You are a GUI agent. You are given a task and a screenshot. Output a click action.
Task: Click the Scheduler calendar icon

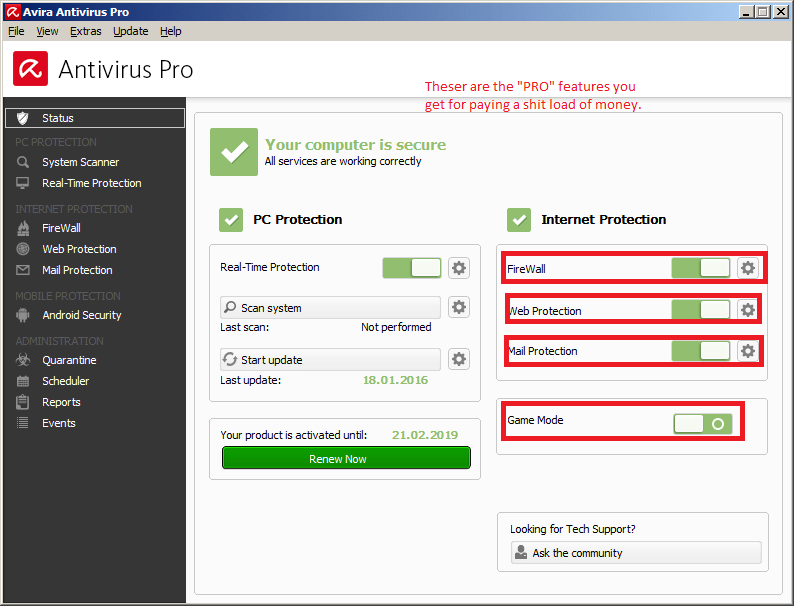click(x=23, y=381)
